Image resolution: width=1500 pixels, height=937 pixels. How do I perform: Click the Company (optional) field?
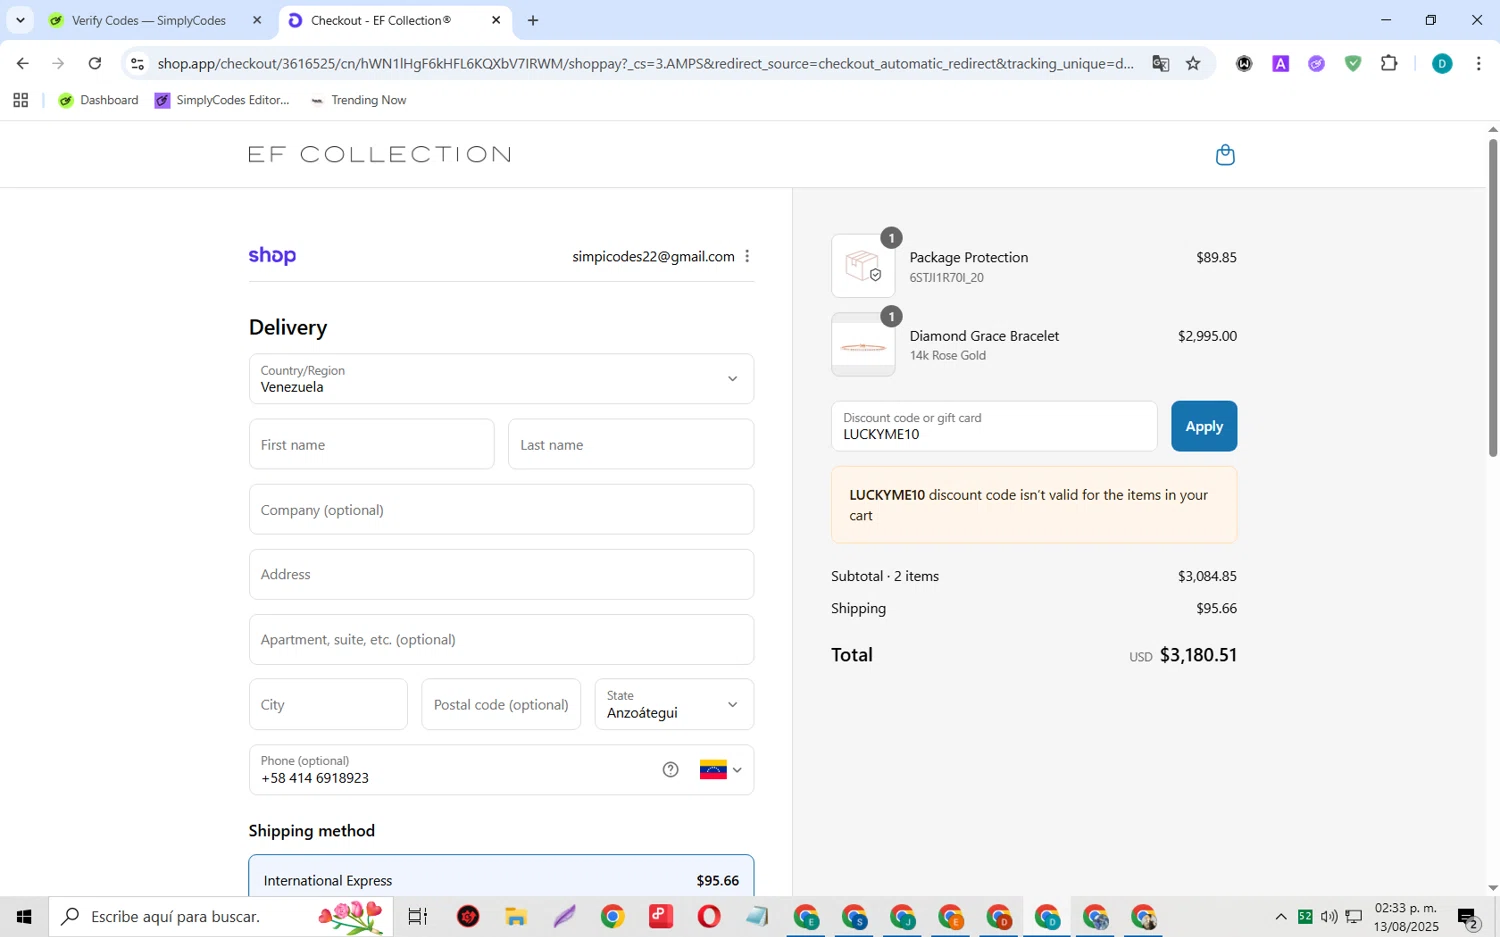coord(501,510)
